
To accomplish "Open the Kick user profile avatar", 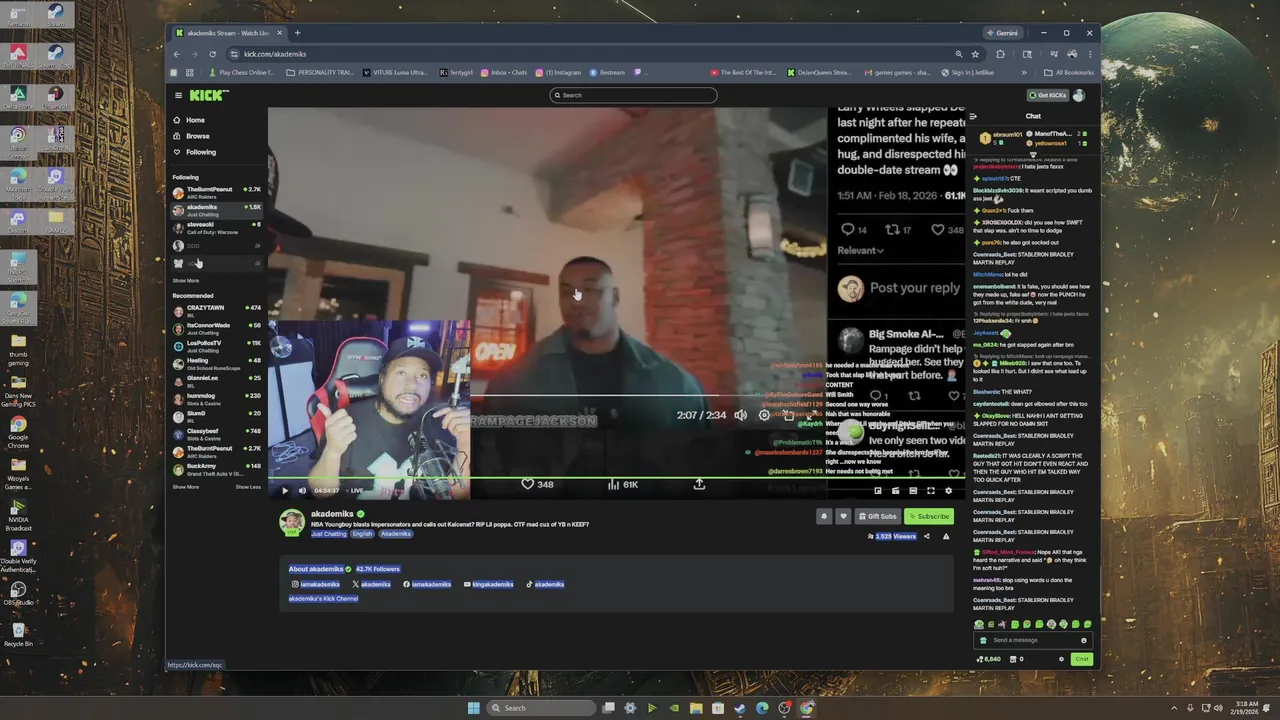I will pos(1079,95).
